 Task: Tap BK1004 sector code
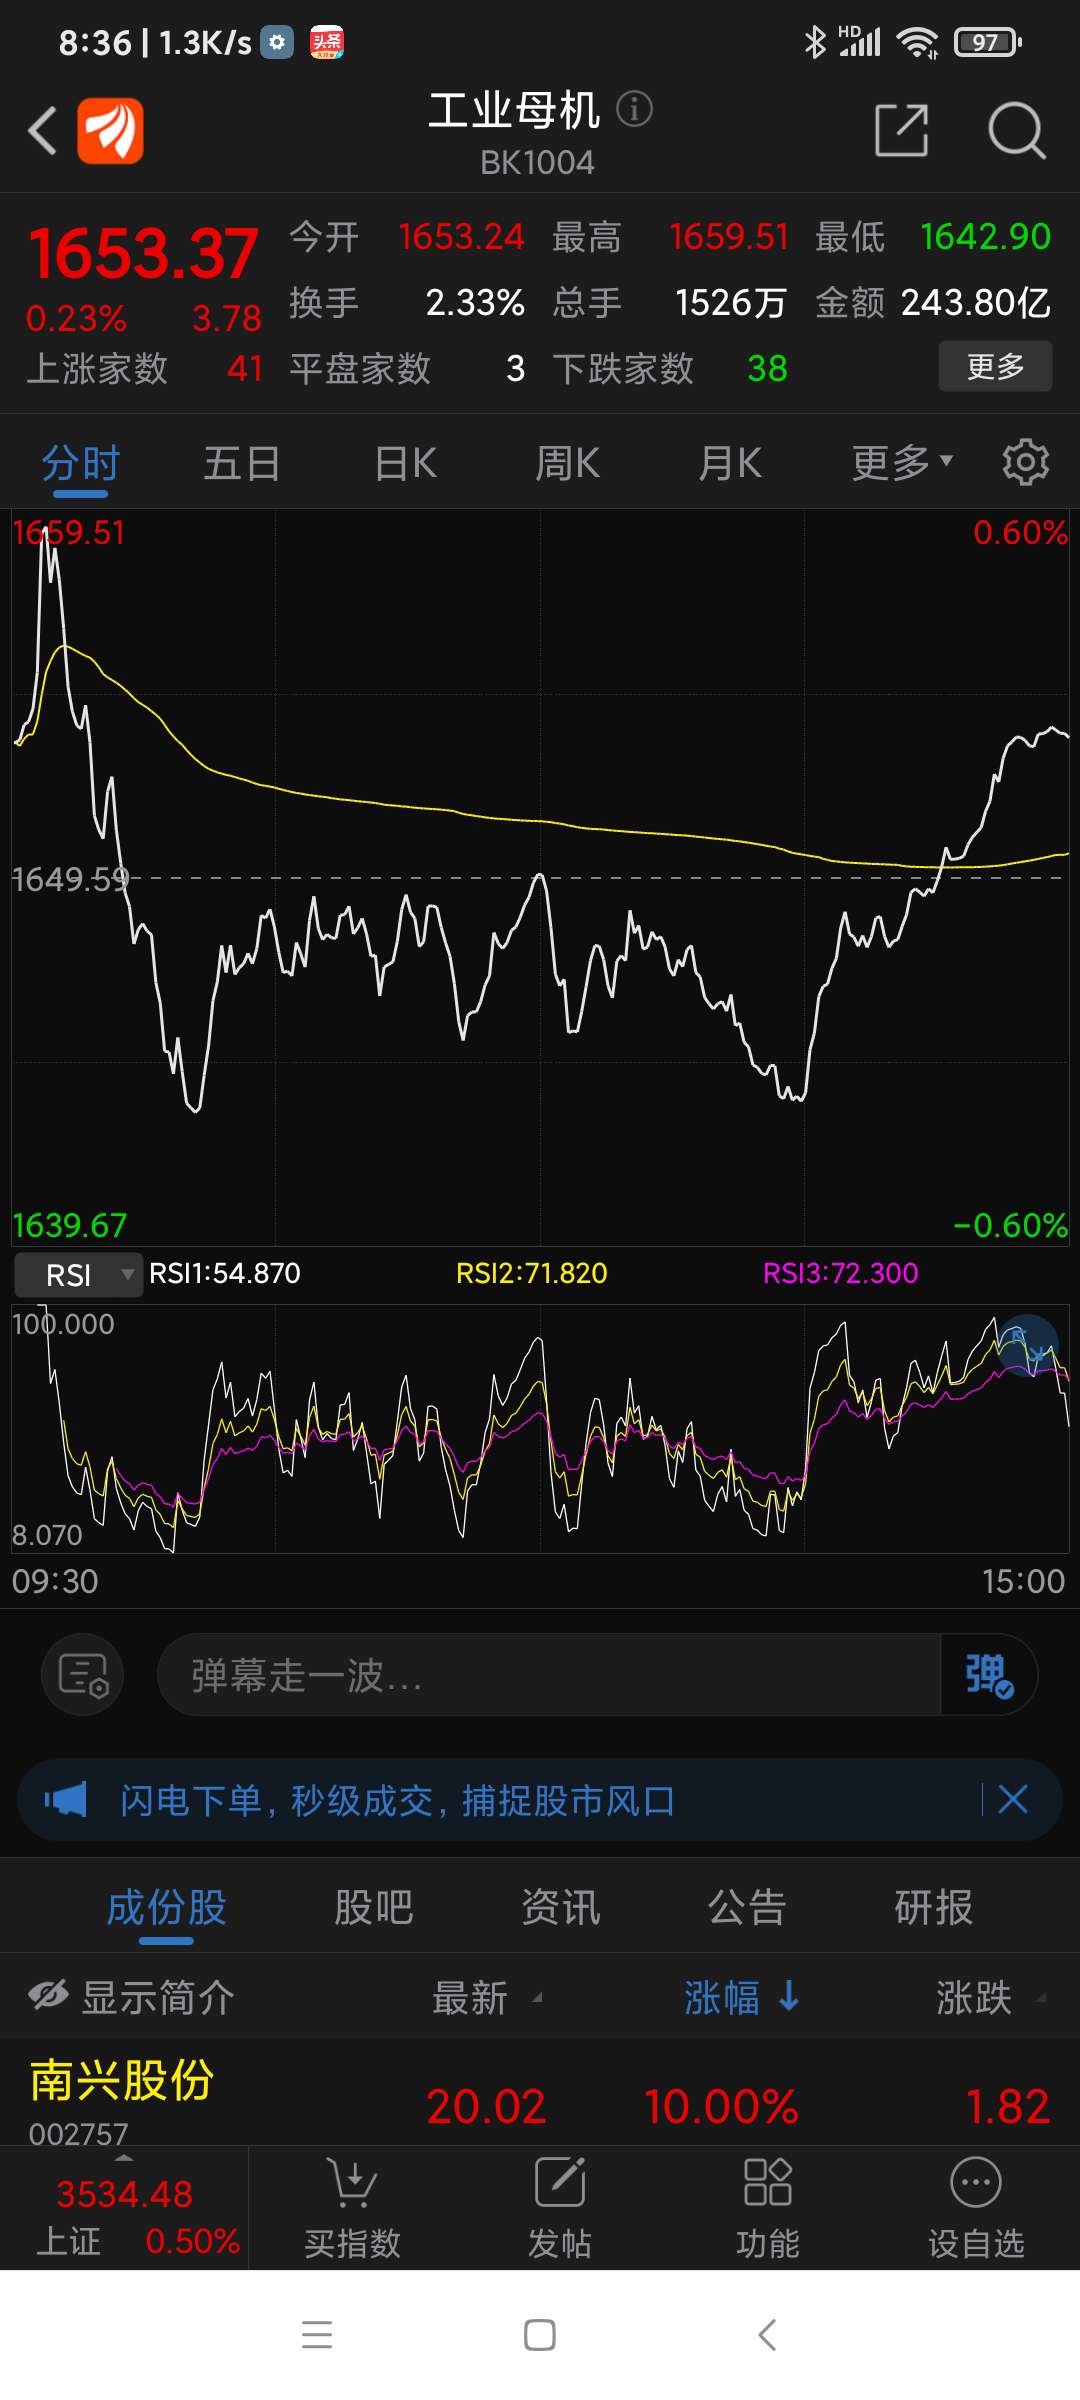pyautogui.click(x=537, y=162)
